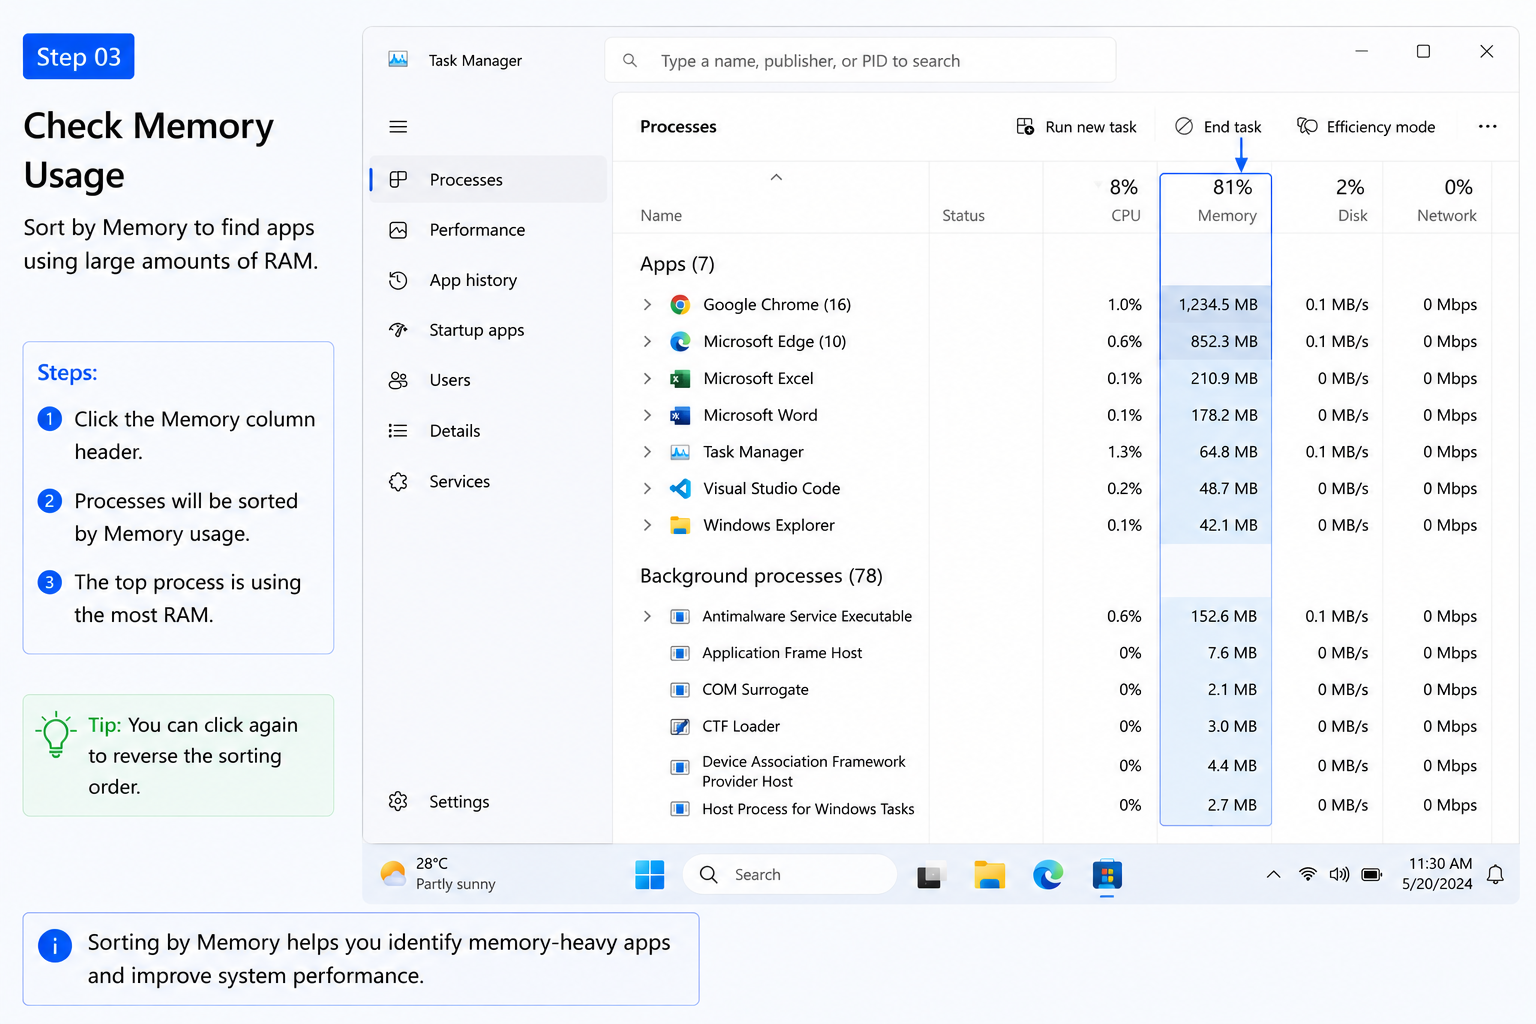Open the more options ellipsis menu
1536x1024 pixels.
coord(1487,127)
